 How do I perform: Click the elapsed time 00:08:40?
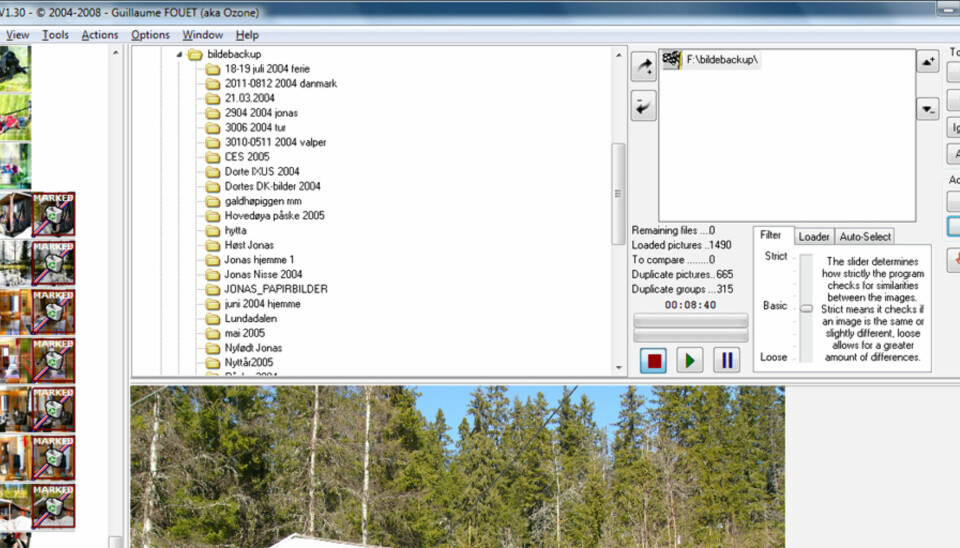coord(690,305)
